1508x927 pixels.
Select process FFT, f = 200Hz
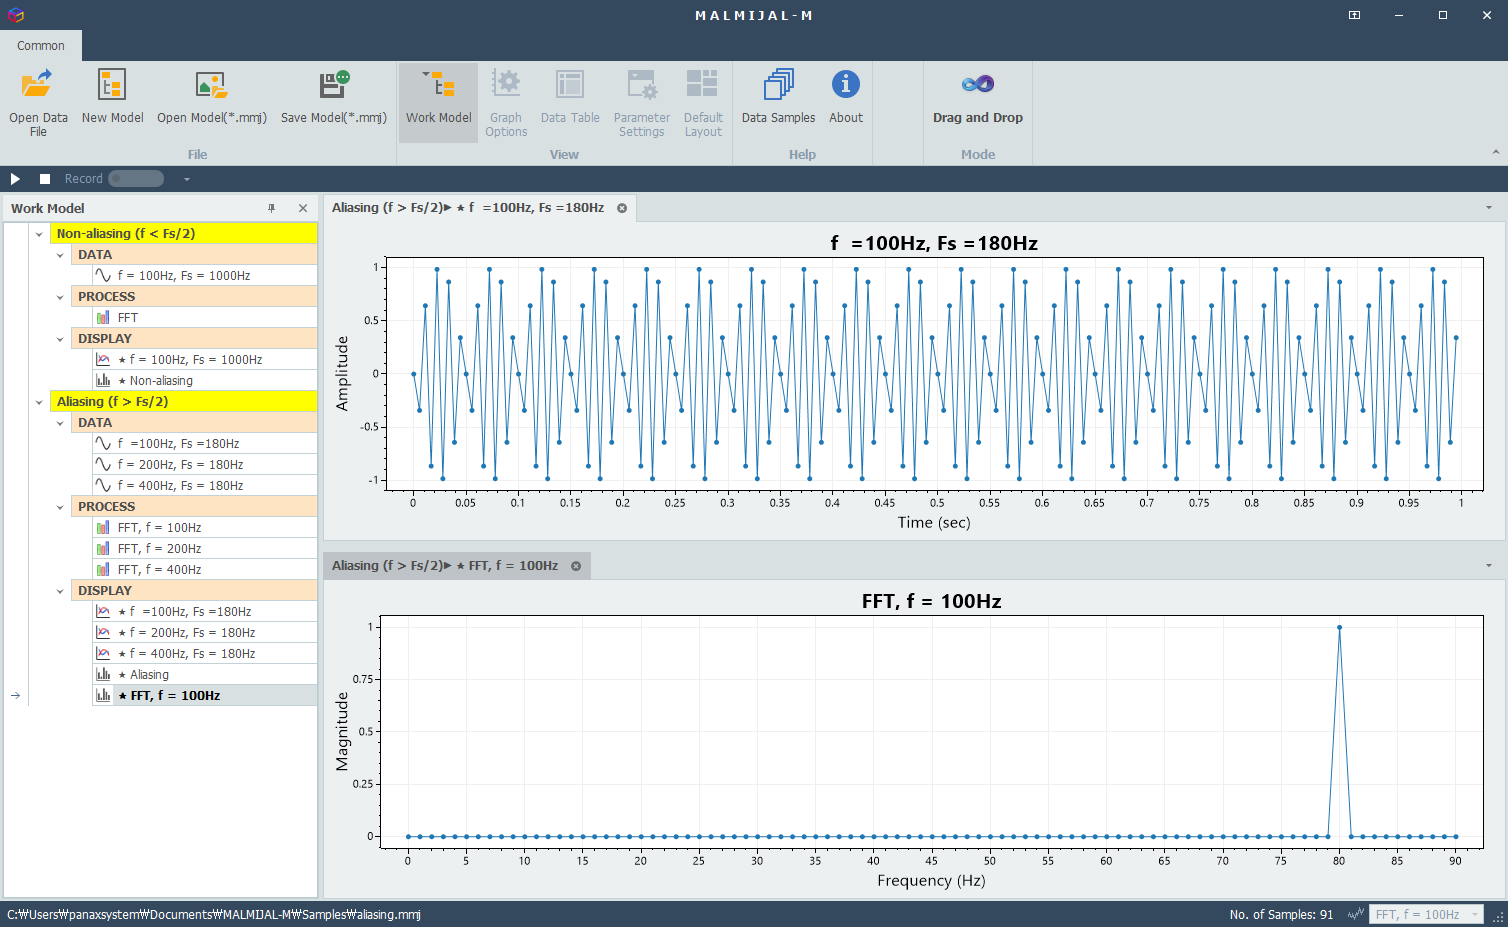205,548
